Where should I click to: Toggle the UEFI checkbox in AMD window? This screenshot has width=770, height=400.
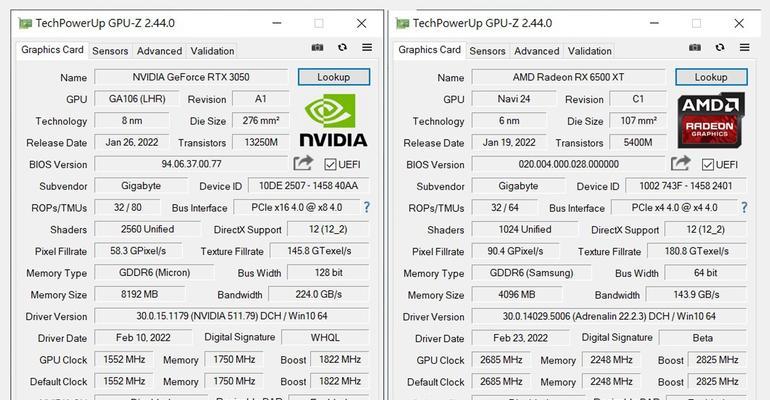click(x=708, y=164)
